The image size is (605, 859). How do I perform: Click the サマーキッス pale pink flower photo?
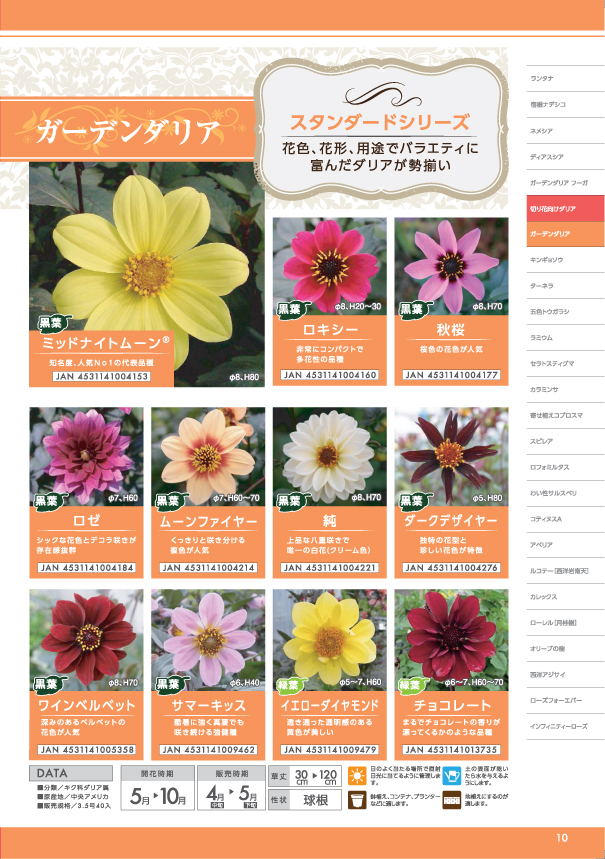[x=208, y=640]
